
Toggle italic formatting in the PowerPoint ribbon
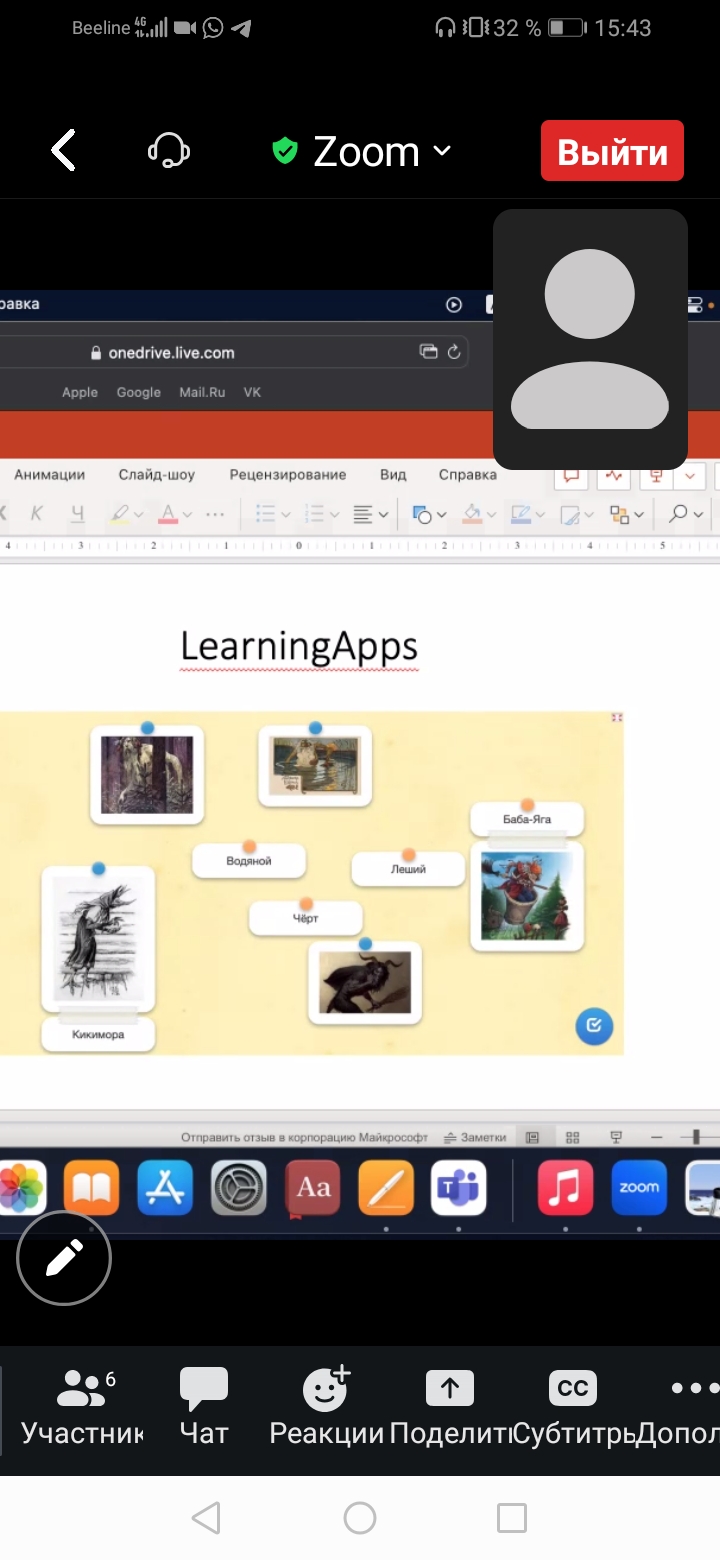pyautogui.click(x=37, y=514)
